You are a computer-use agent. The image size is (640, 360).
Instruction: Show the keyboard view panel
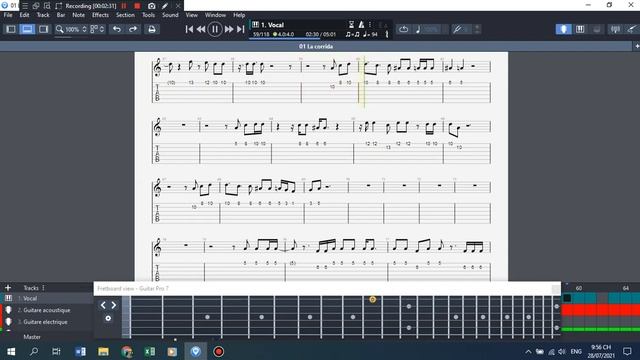tap(580, 29)
